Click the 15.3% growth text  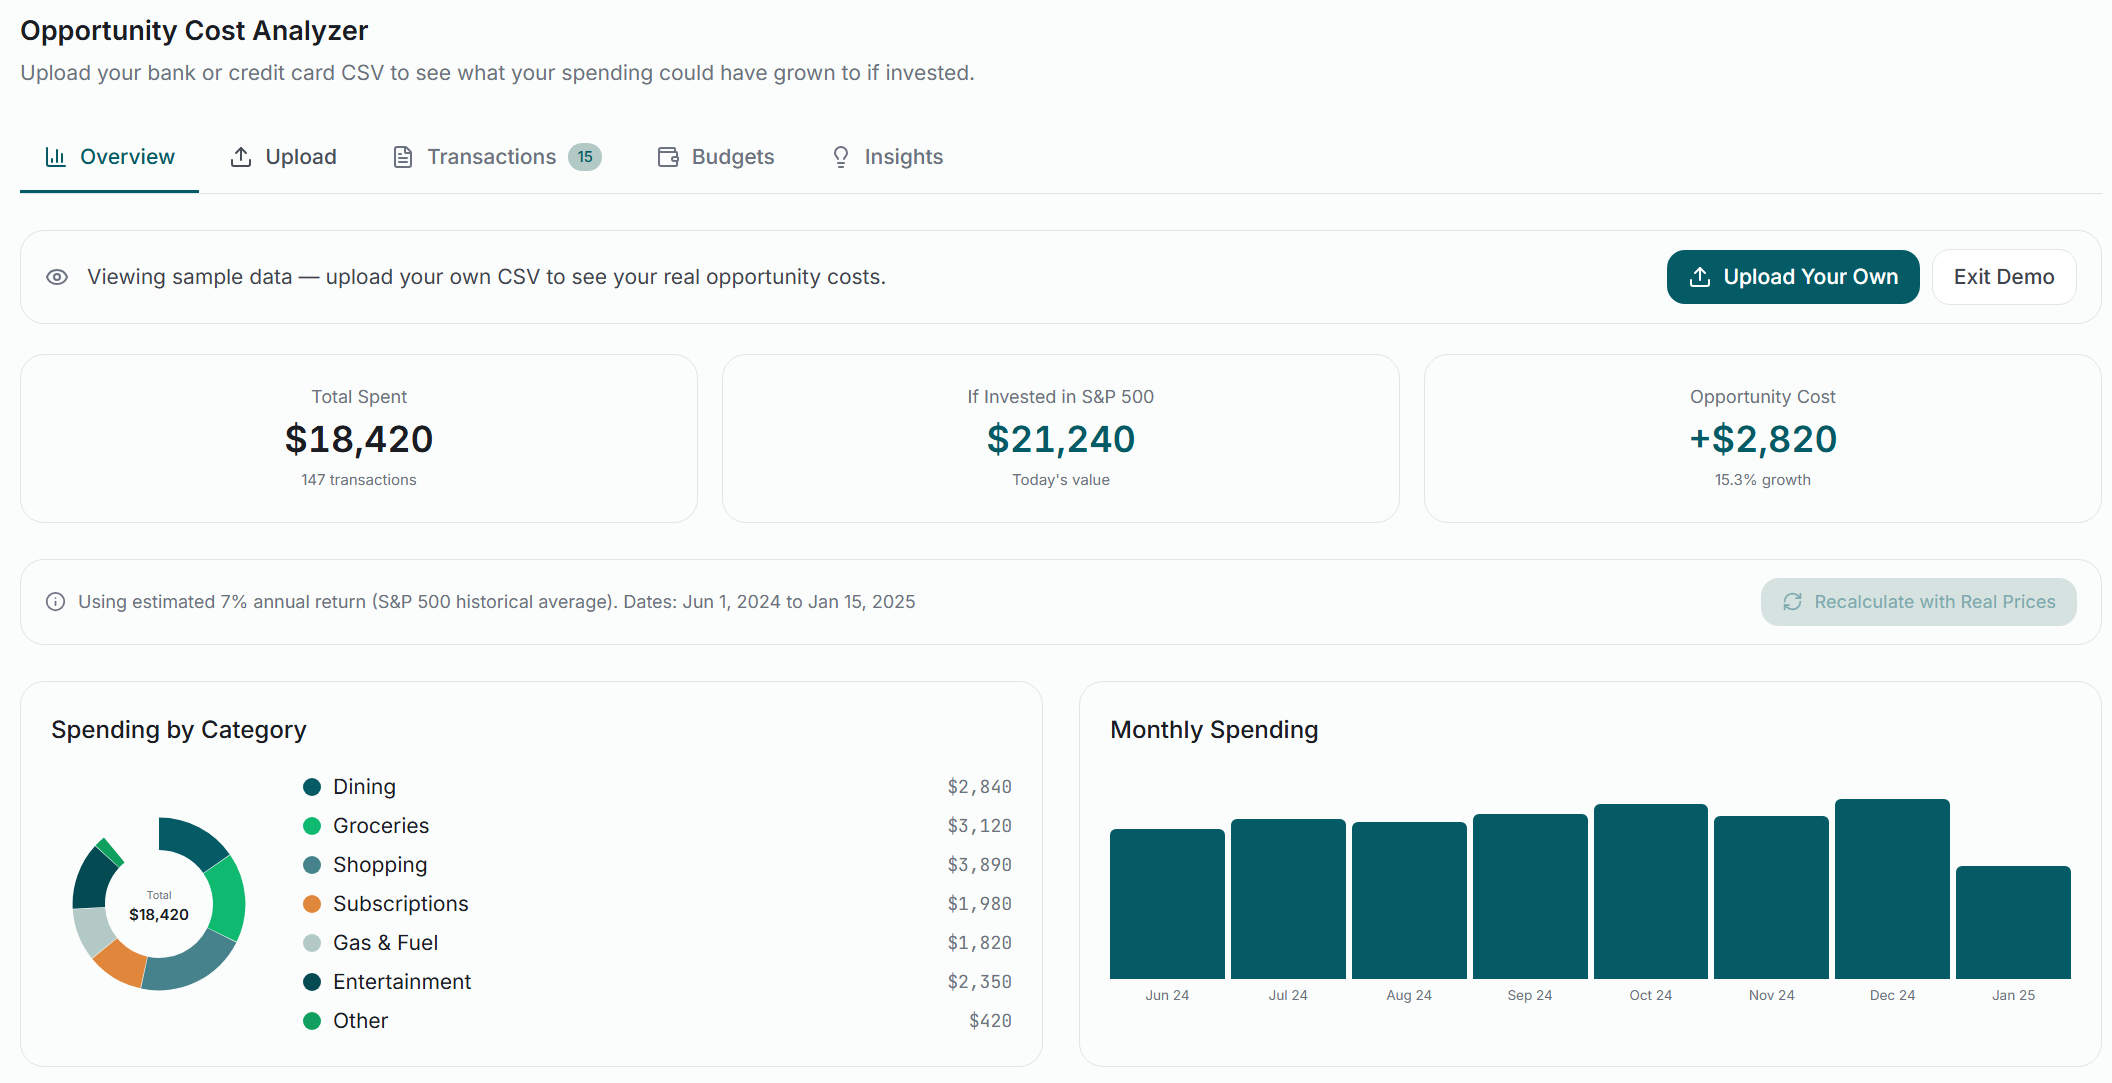[x=1763, y=480]
